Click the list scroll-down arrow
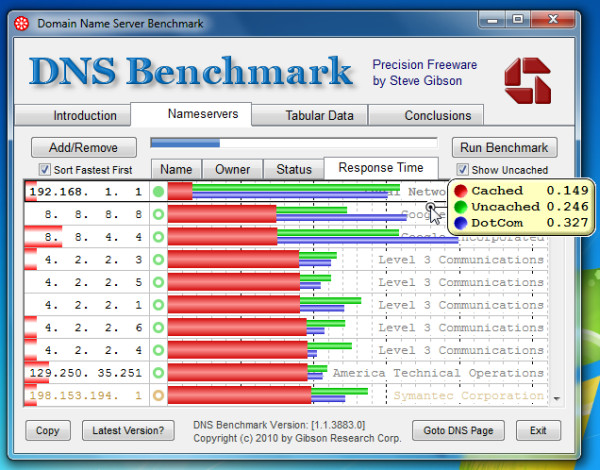 (556, 398)
